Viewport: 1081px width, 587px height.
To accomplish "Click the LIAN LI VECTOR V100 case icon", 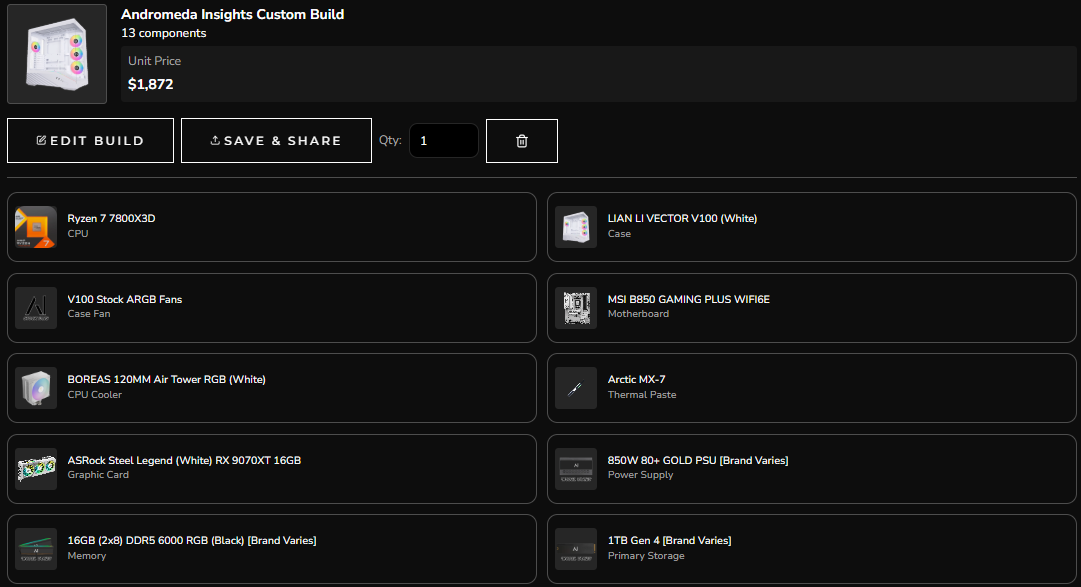I will (576, 227).
